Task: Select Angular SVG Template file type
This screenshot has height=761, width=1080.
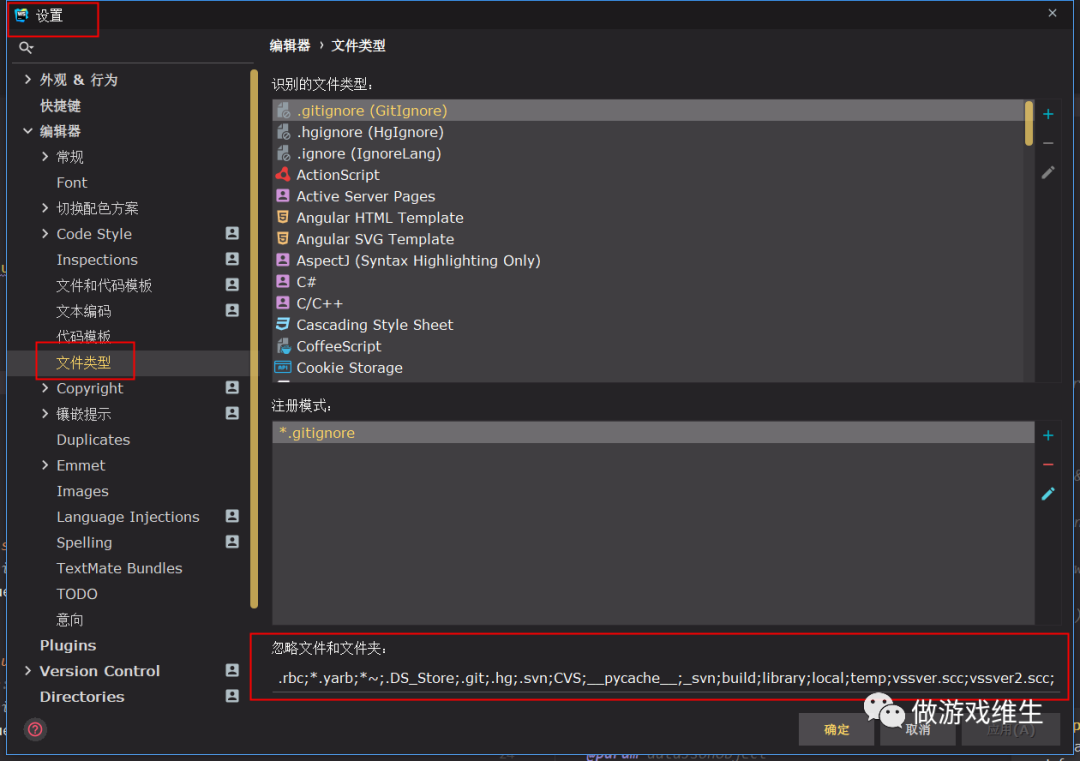Action: click(x=649, y=238)
